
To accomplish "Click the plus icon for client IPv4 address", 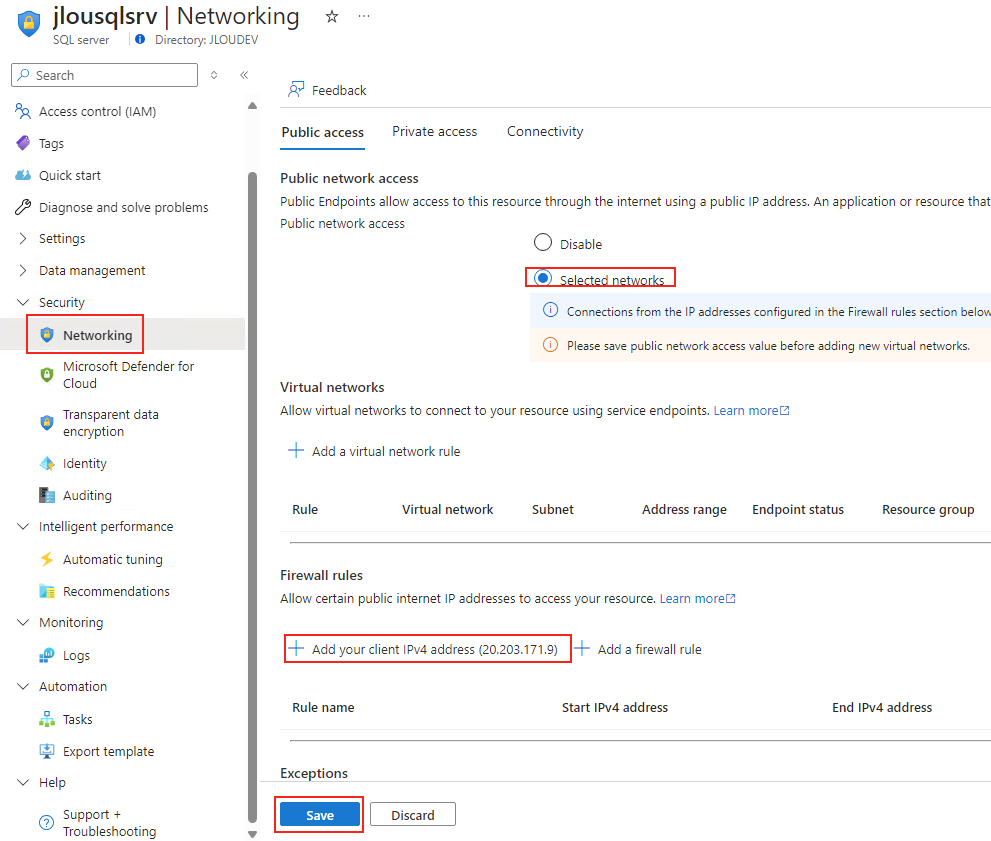I will click(x=296, y=649).
